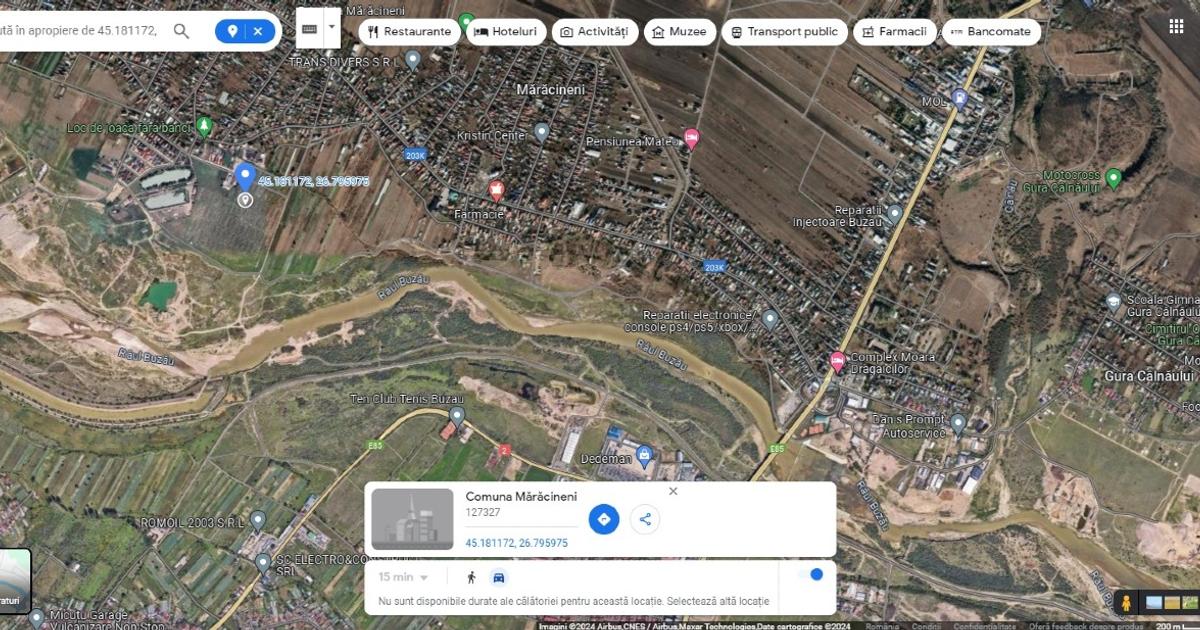Open the coordinates link 45.181172, 26.795975

(x=516, y=543)
